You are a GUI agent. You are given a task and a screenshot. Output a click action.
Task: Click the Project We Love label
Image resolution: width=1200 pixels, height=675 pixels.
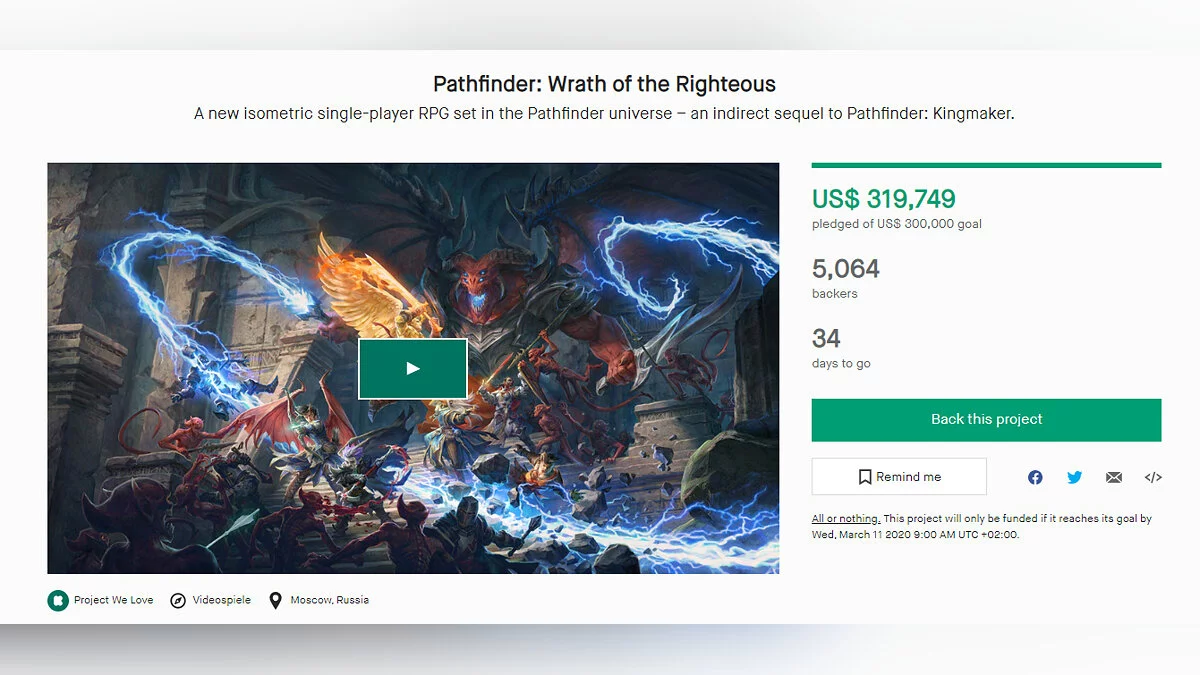tap(113, 600)
